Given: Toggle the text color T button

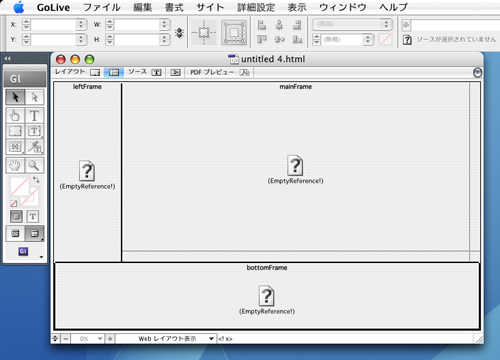Looking at the screenshot, I should coord(33,217).
